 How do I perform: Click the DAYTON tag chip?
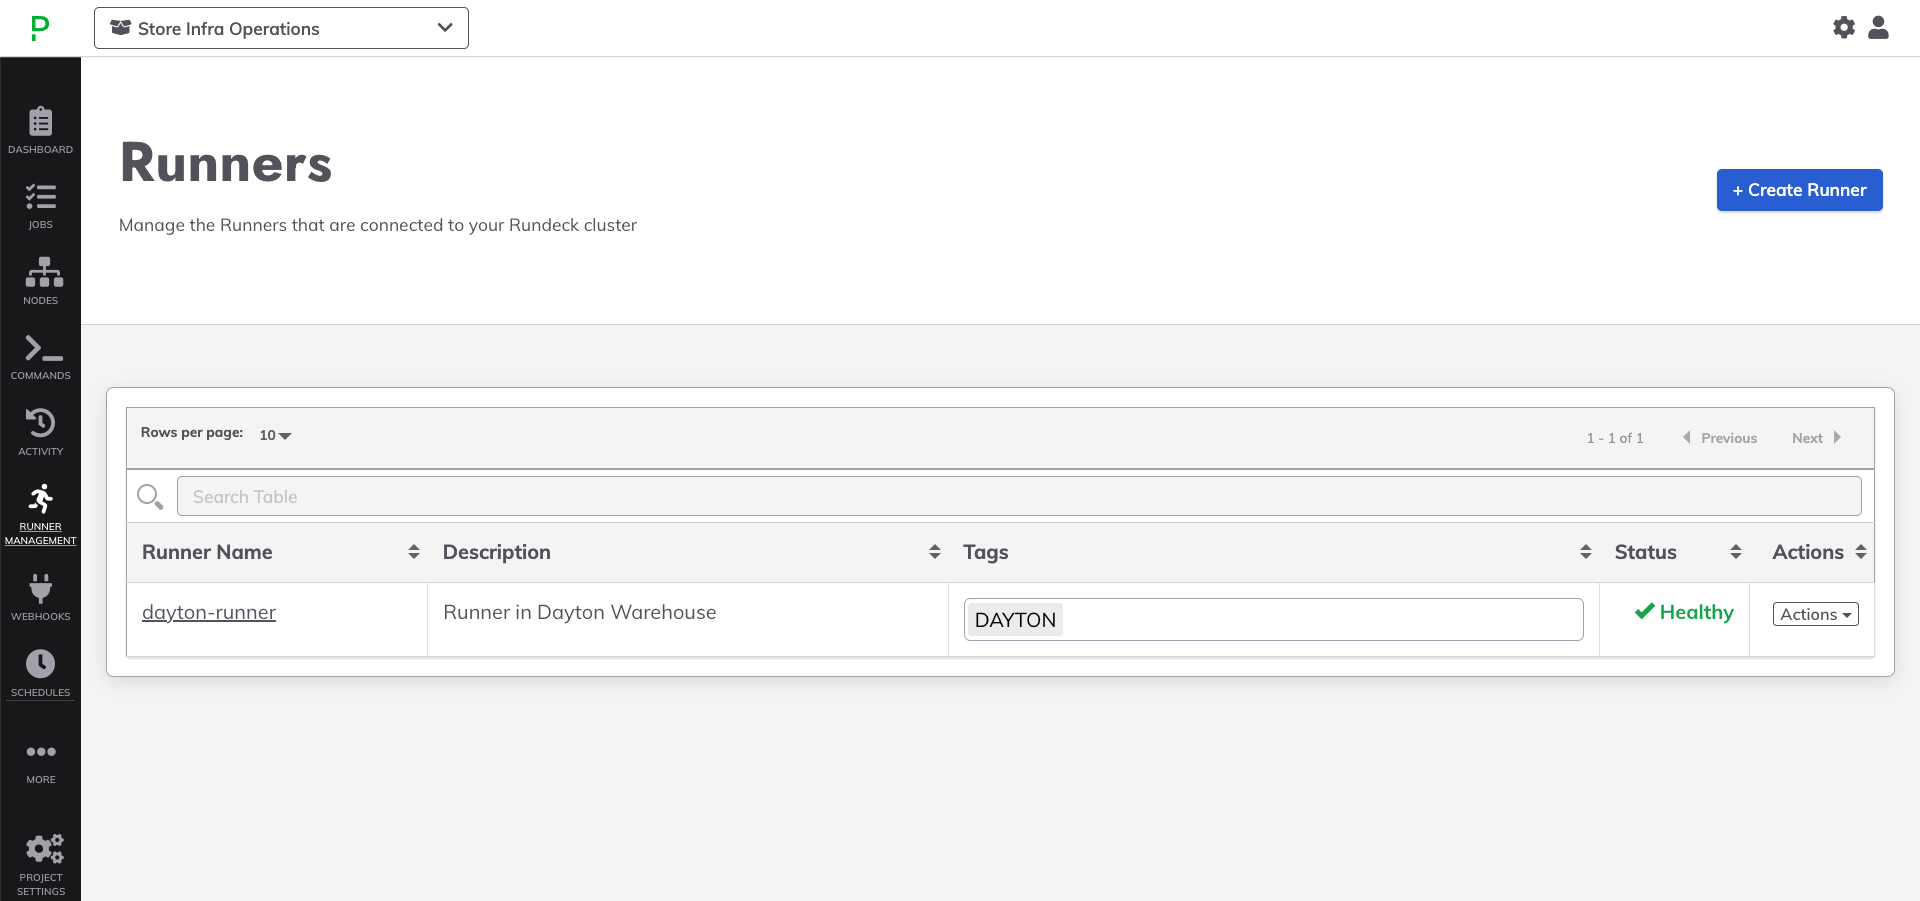coord(1015,620)
